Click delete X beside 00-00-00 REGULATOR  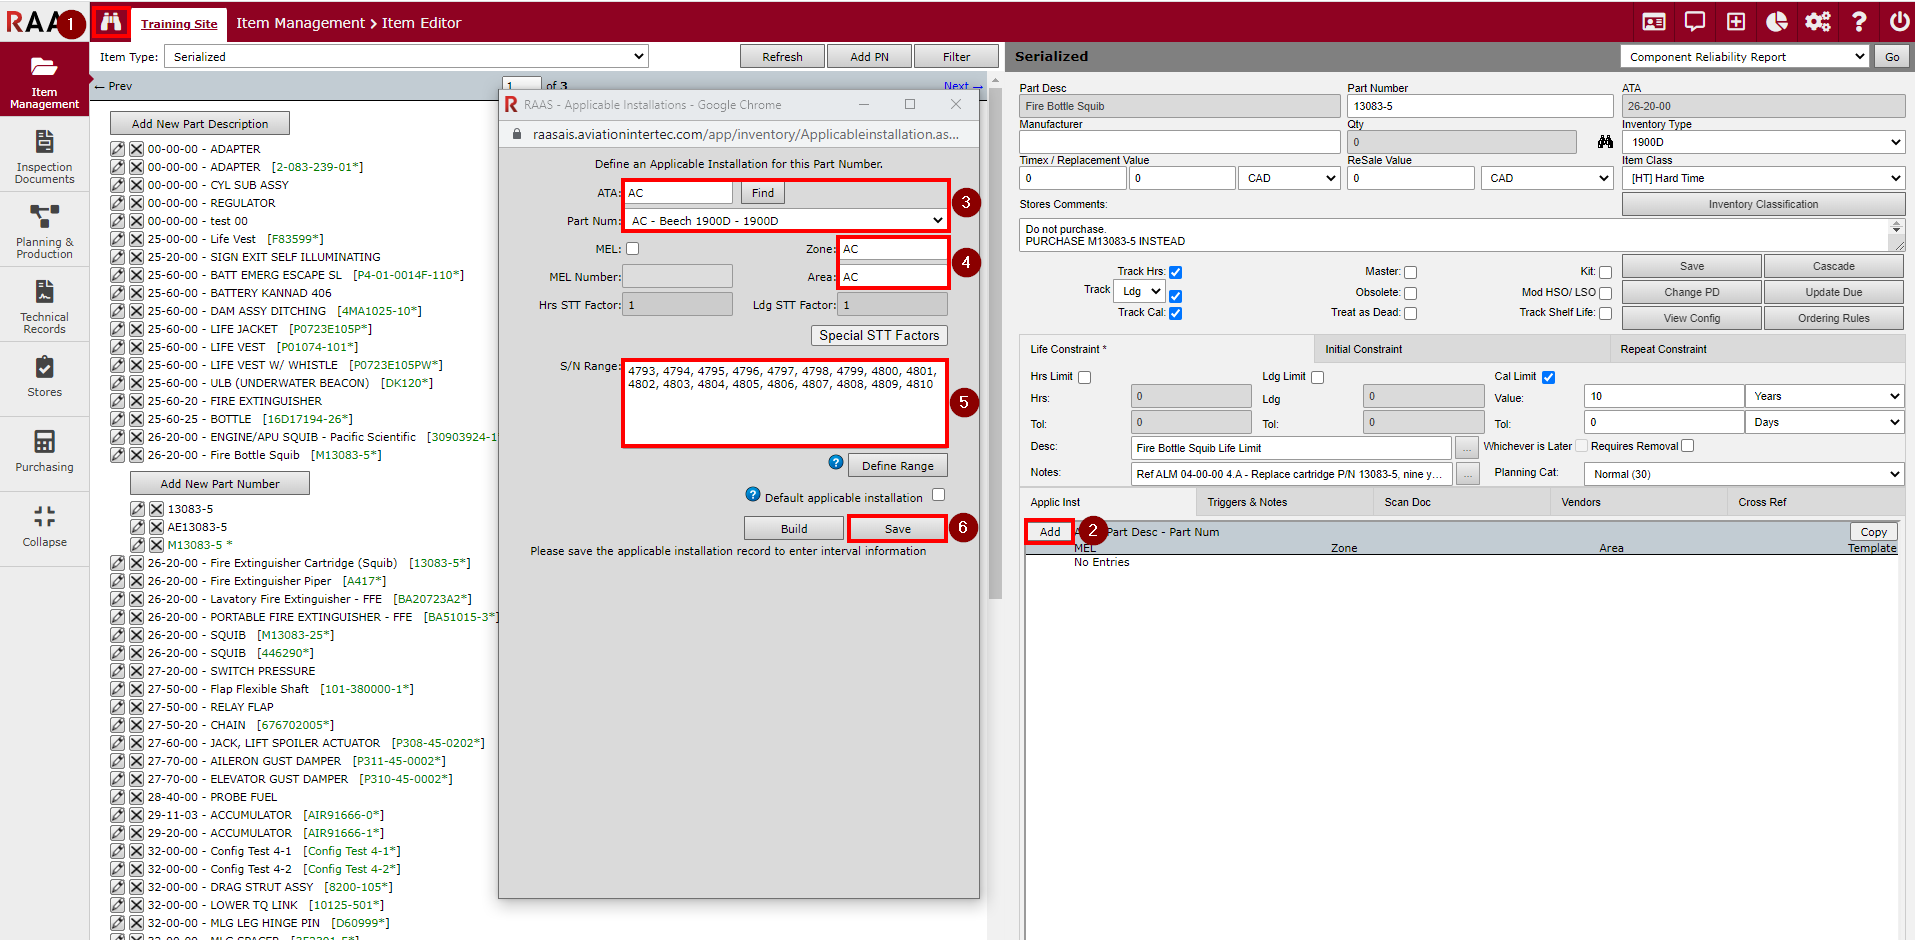(136, 203)
